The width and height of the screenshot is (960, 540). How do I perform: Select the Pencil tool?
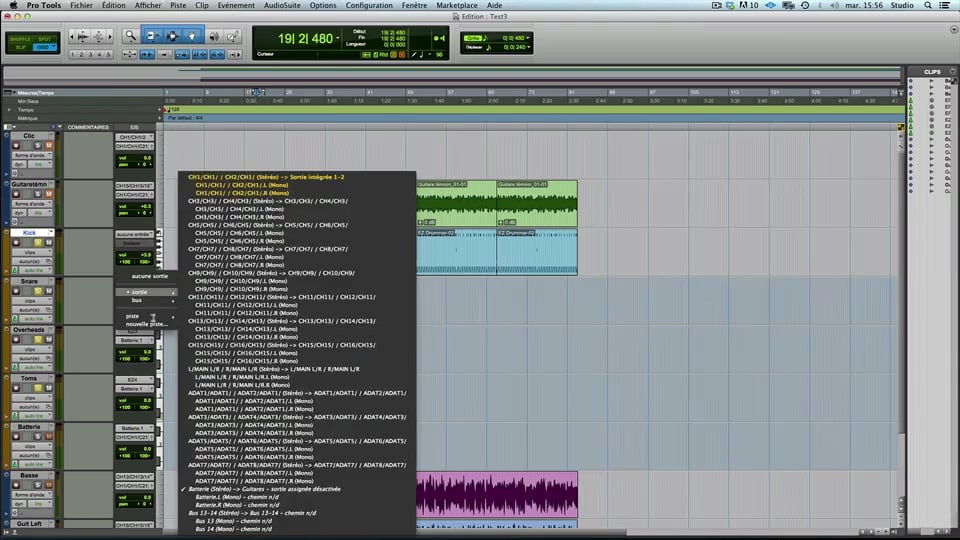[232, 37]
